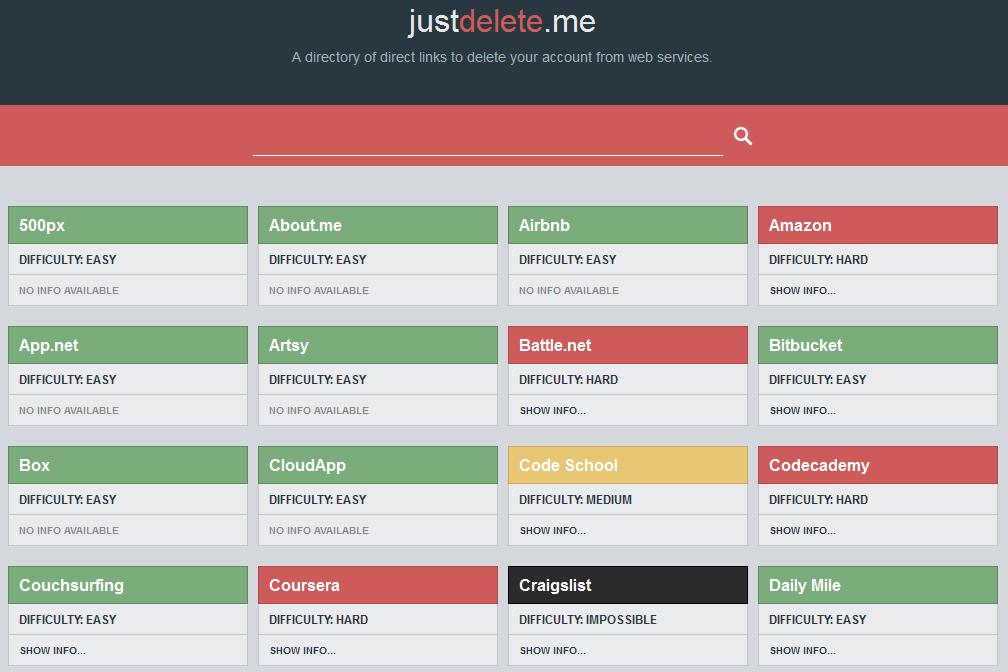The height and width of the screenshot is (672, 1008).
Task: Click the Artsy card header
Action: point(377,344)
